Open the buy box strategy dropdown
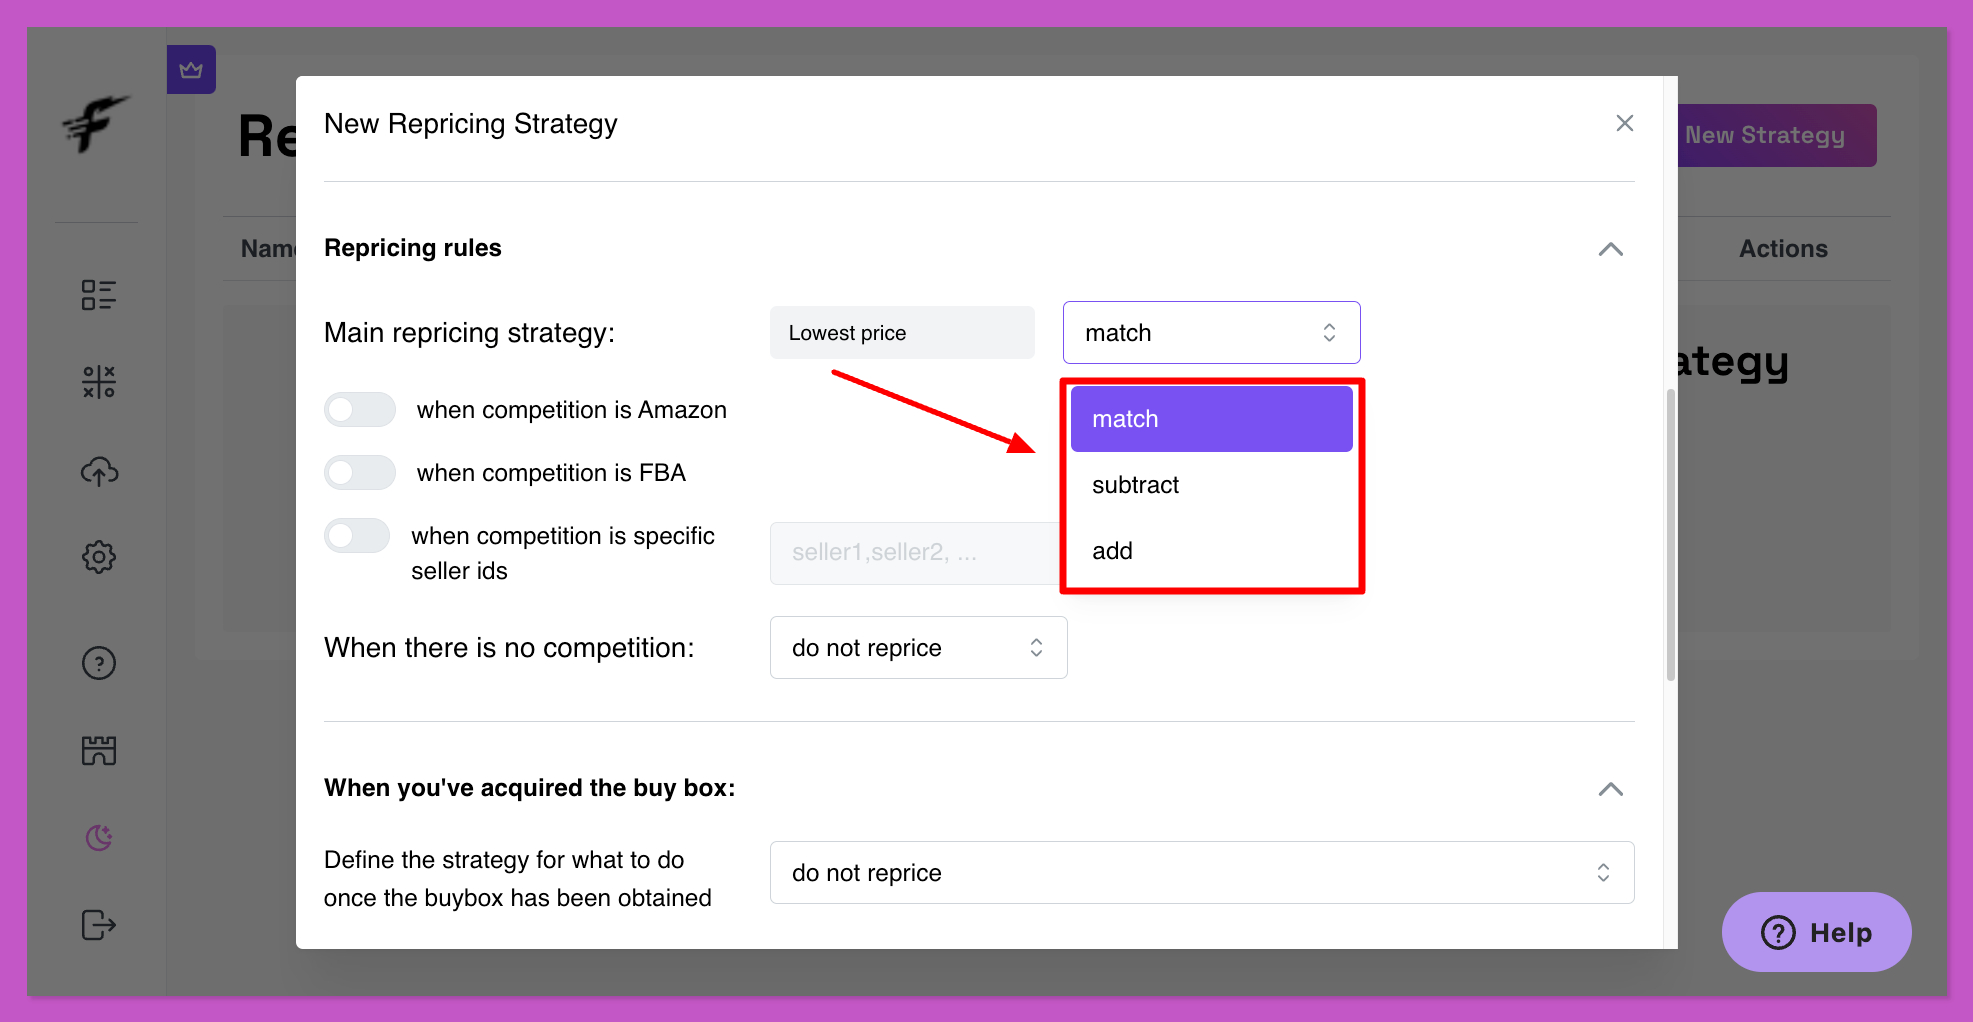1973x1022 pixels. pyautogui.click(x=1201, y=873)
